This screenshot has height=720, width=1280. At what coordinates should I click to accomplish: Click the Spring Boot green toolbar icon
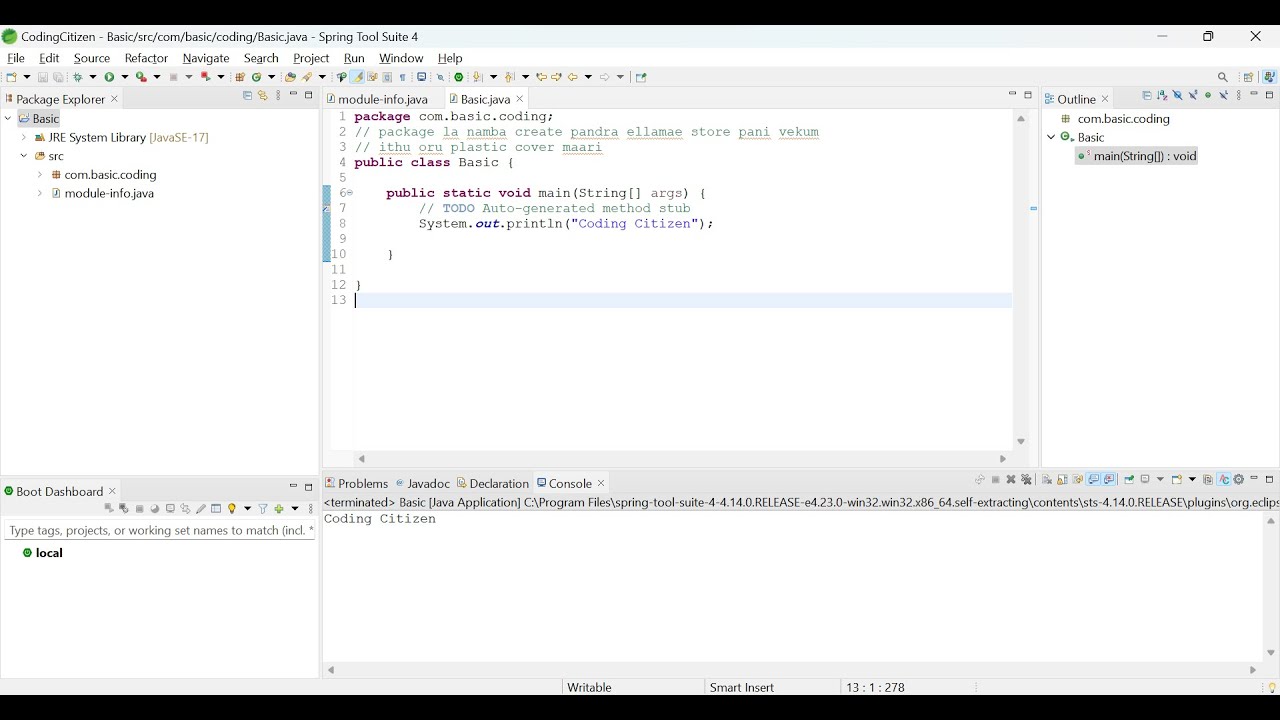(458, 77)
